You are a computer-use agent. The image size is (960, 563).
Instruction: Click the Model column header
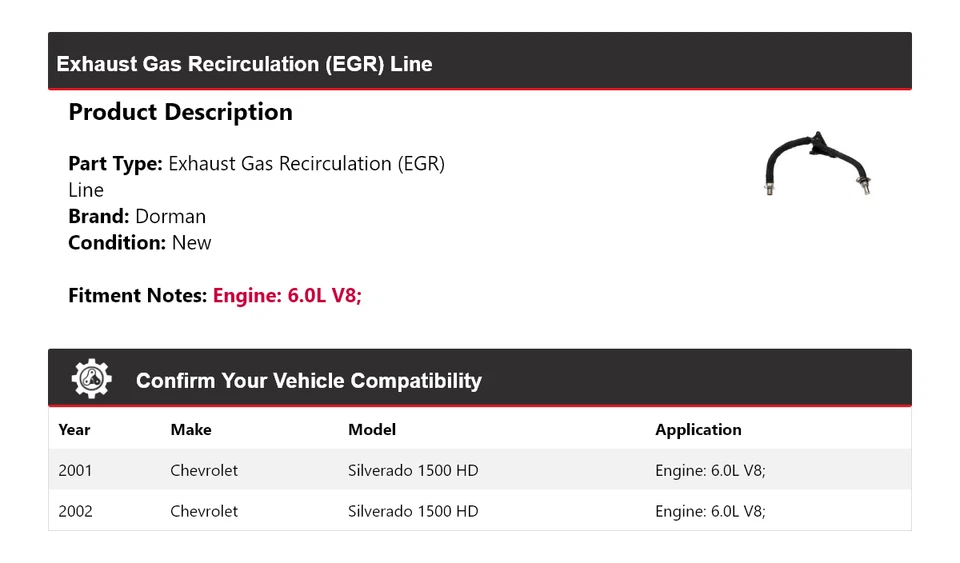pyautogui.click(x=372, y=430)
